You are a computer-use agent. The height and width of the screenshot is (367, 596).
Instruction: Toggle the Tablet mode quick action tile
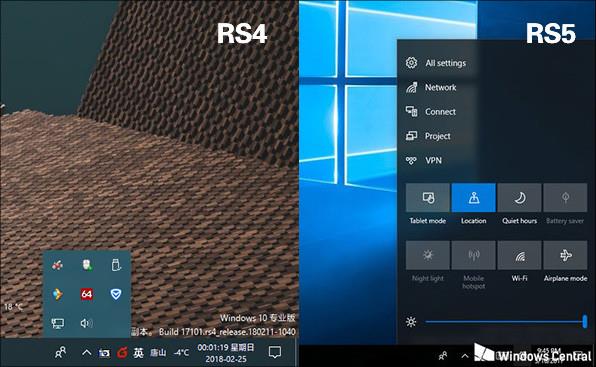click(428, 198)
